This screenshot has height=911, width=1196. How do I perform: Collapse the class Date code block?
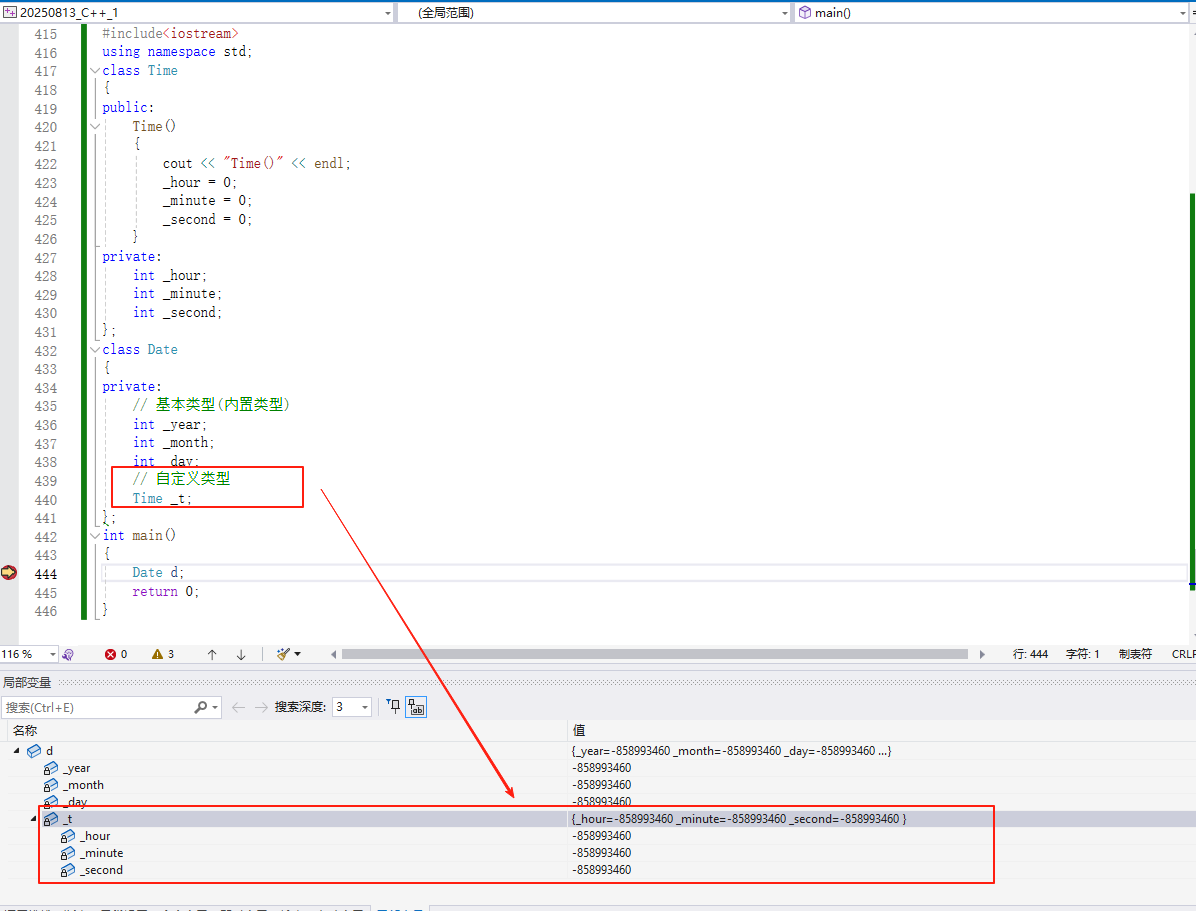[95, 349]
